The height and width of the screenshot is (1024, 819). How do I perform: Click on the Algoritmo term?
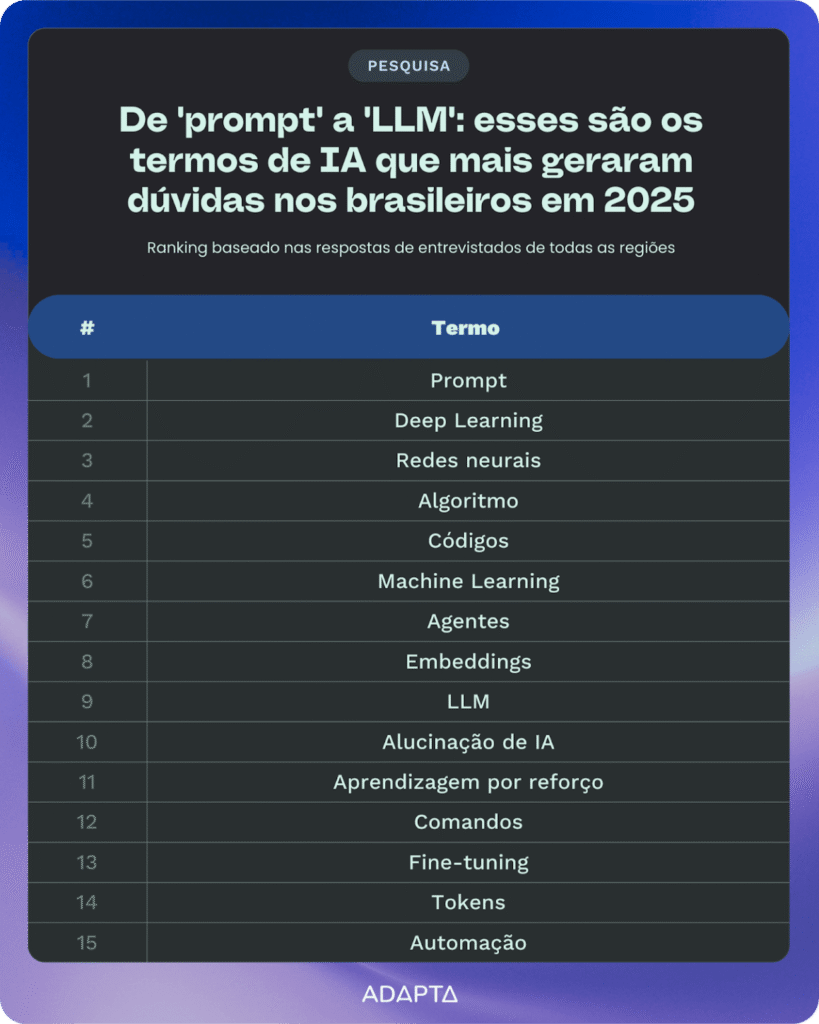click(468, 501)
